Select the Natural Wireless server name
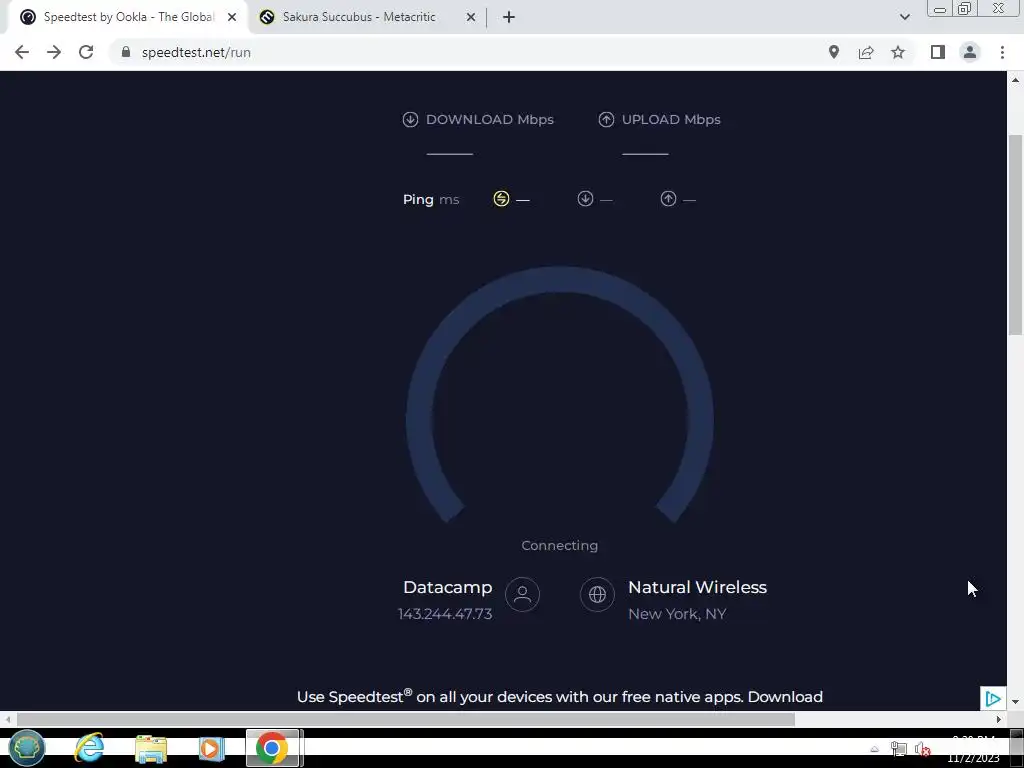1024x768 pixels. [x=697, y=587]
